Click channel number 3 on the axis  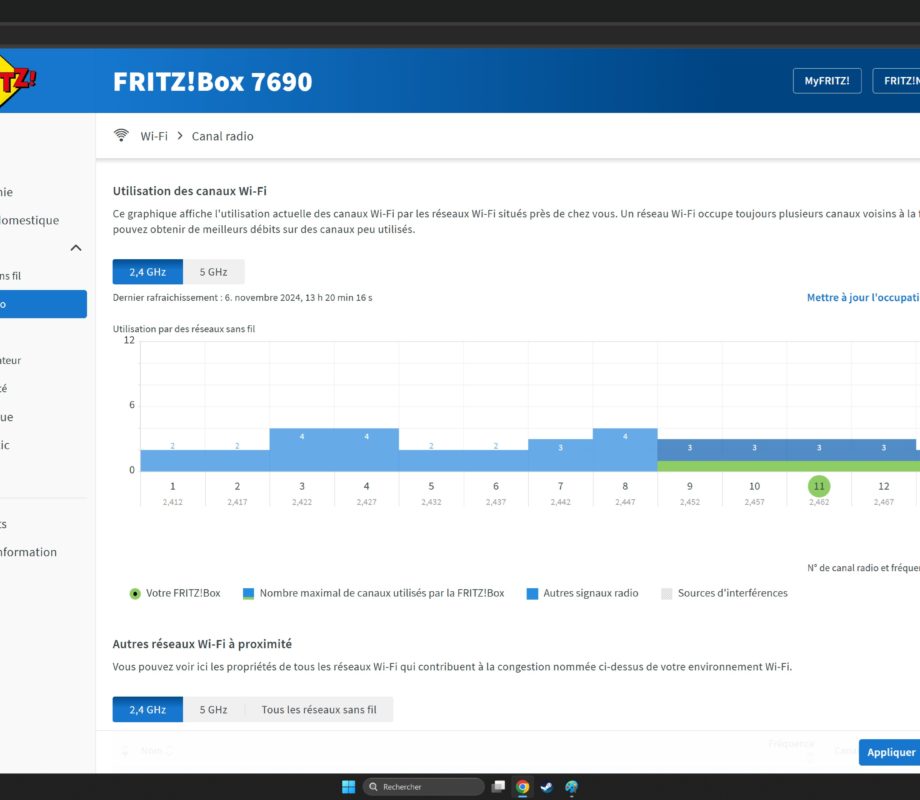tap(302, 486)
